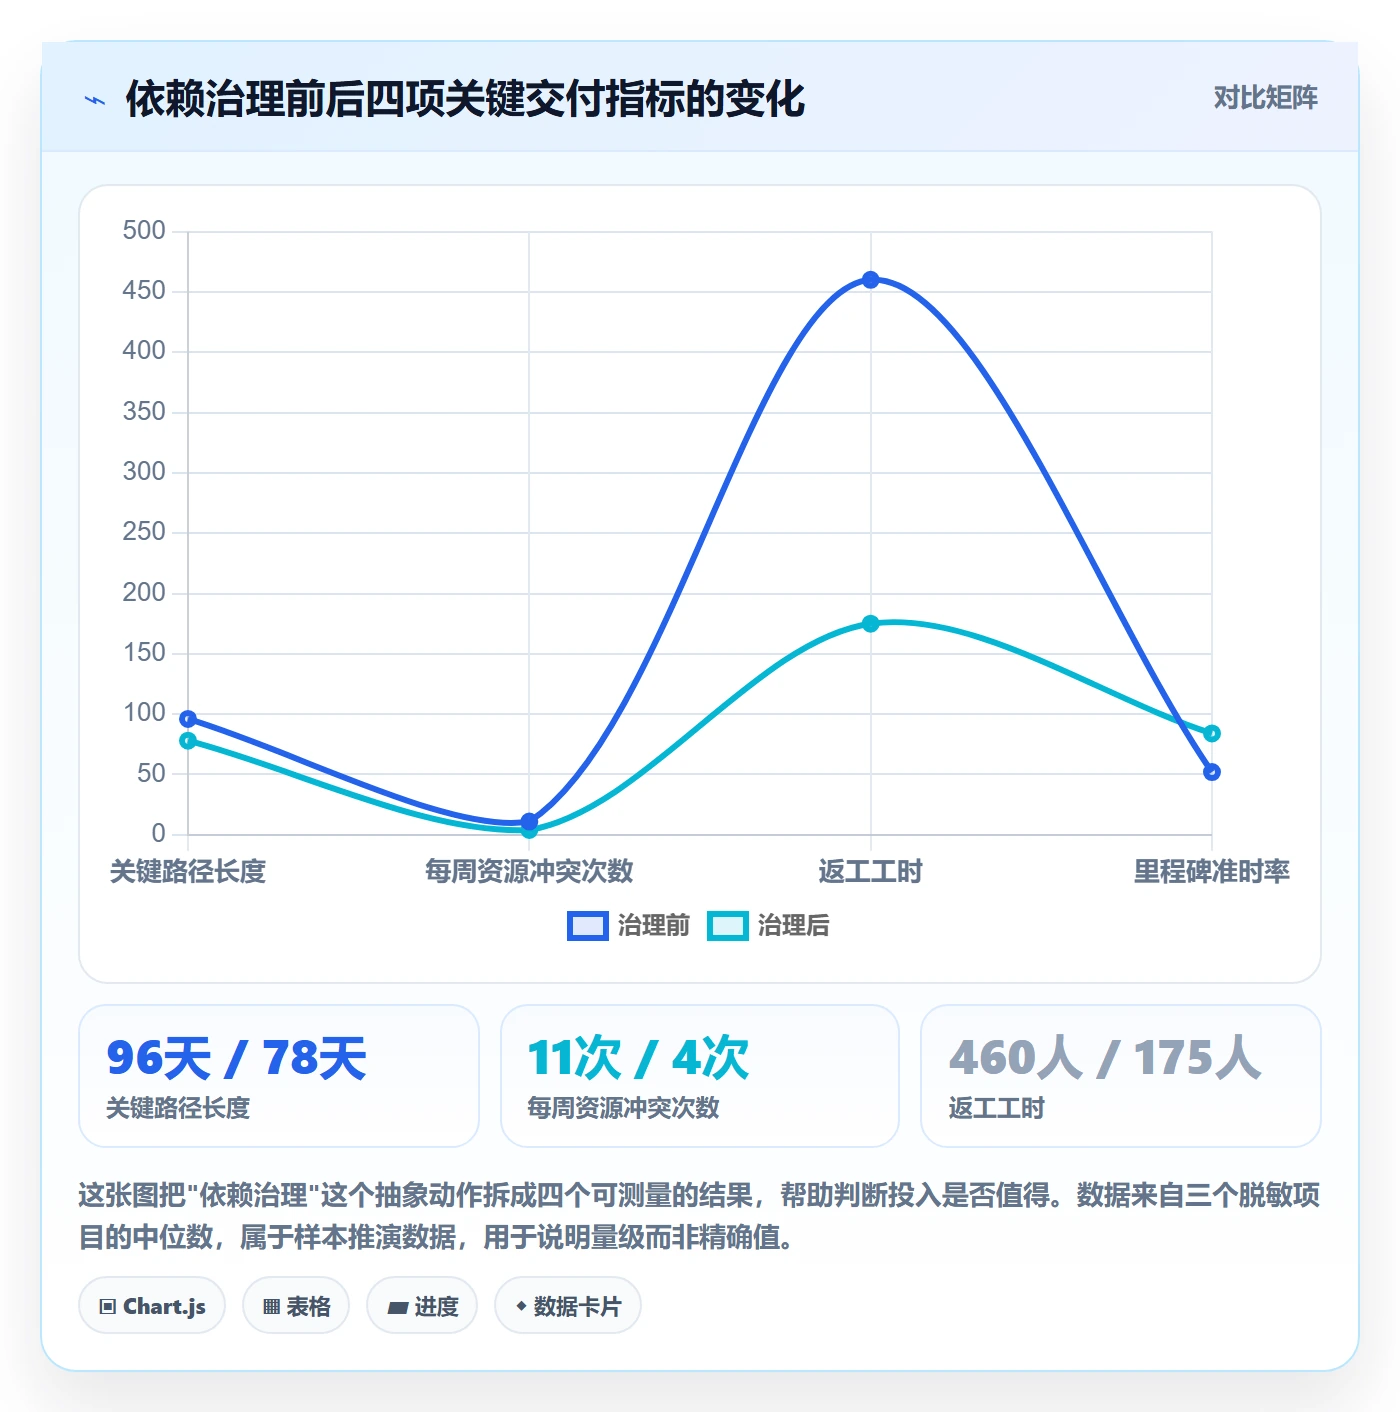
Task: Click the lightning bolt icon beside the title
Action: click(x=95, y=100)
